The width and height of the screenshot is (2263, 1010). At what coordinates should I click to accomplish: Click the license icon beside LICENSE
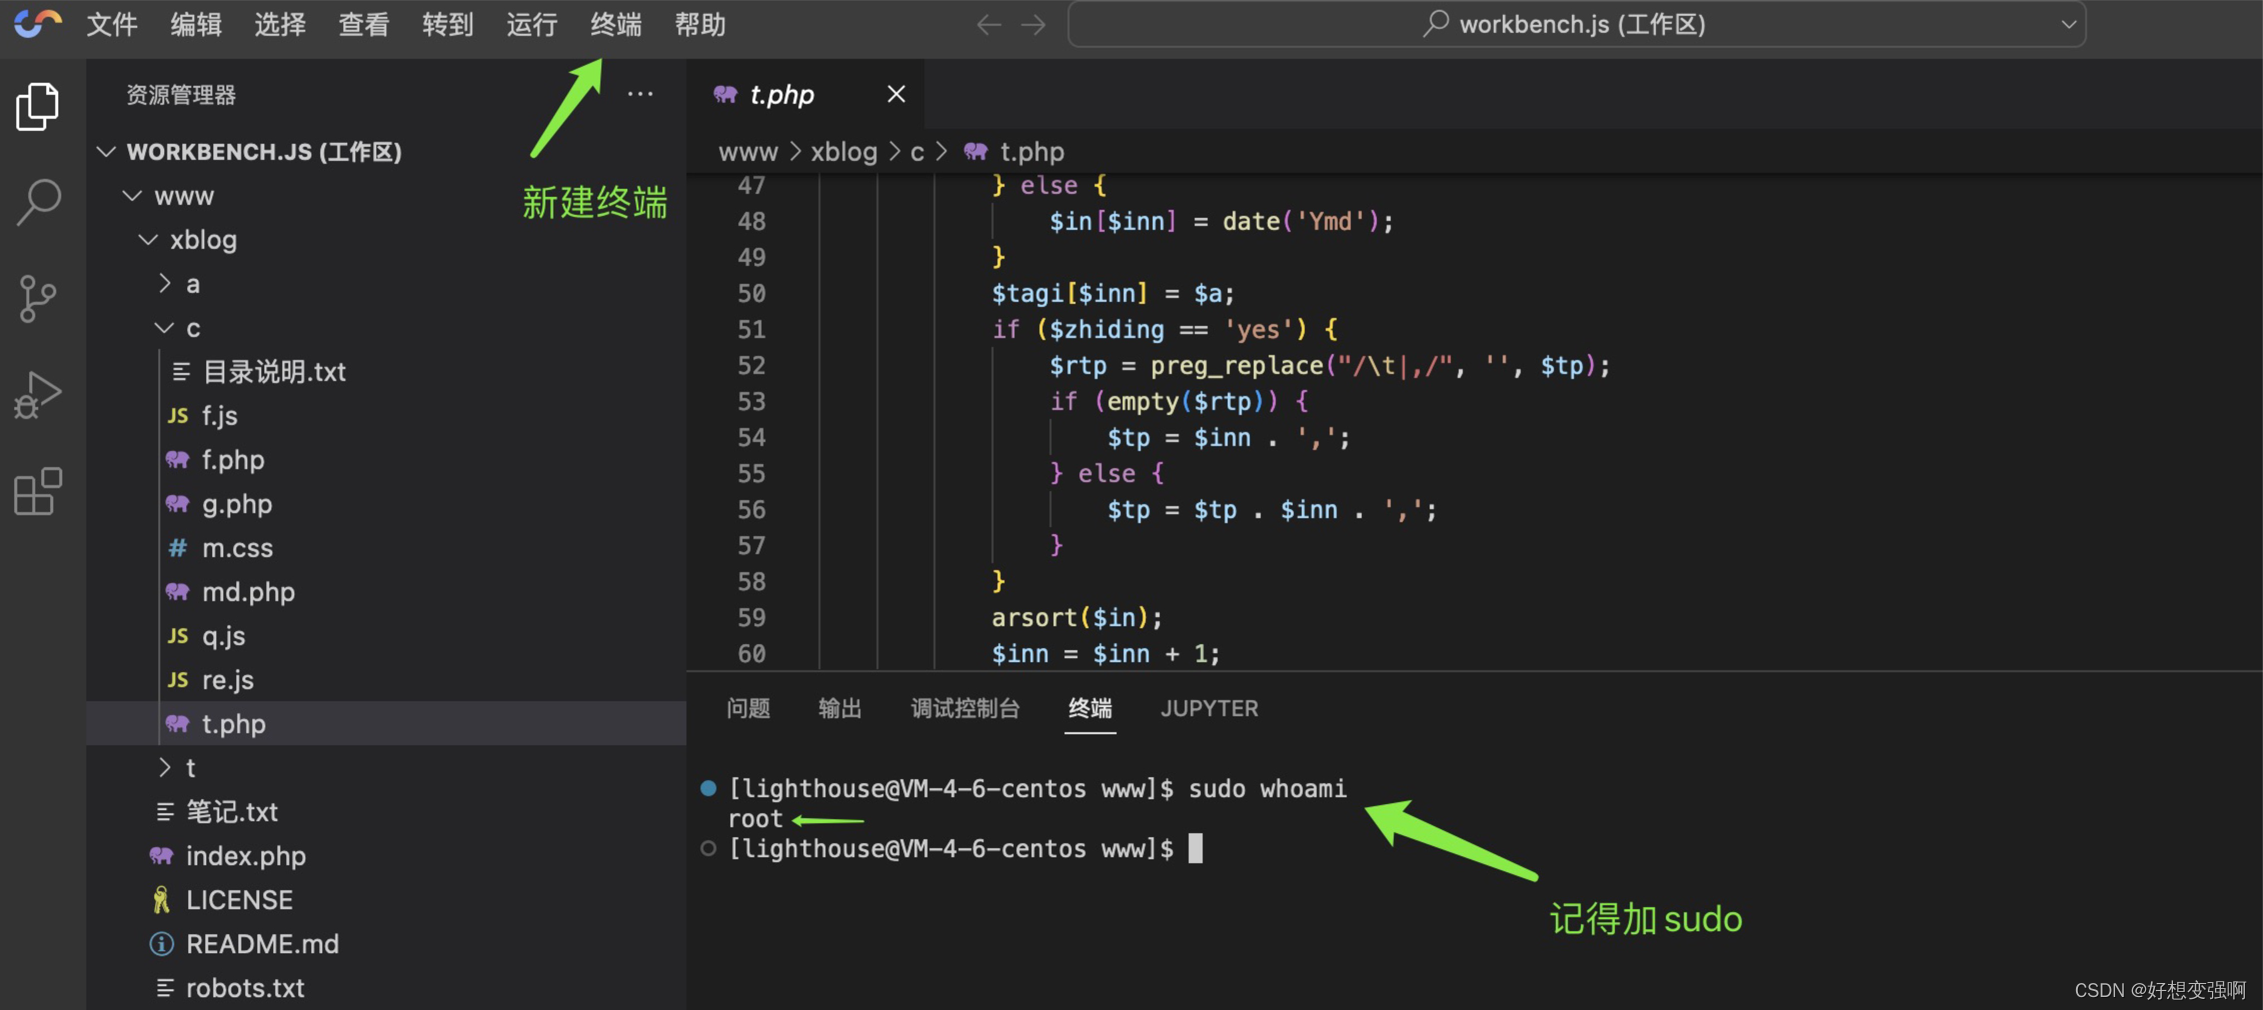pyautogui.click(x=161, y=900)
